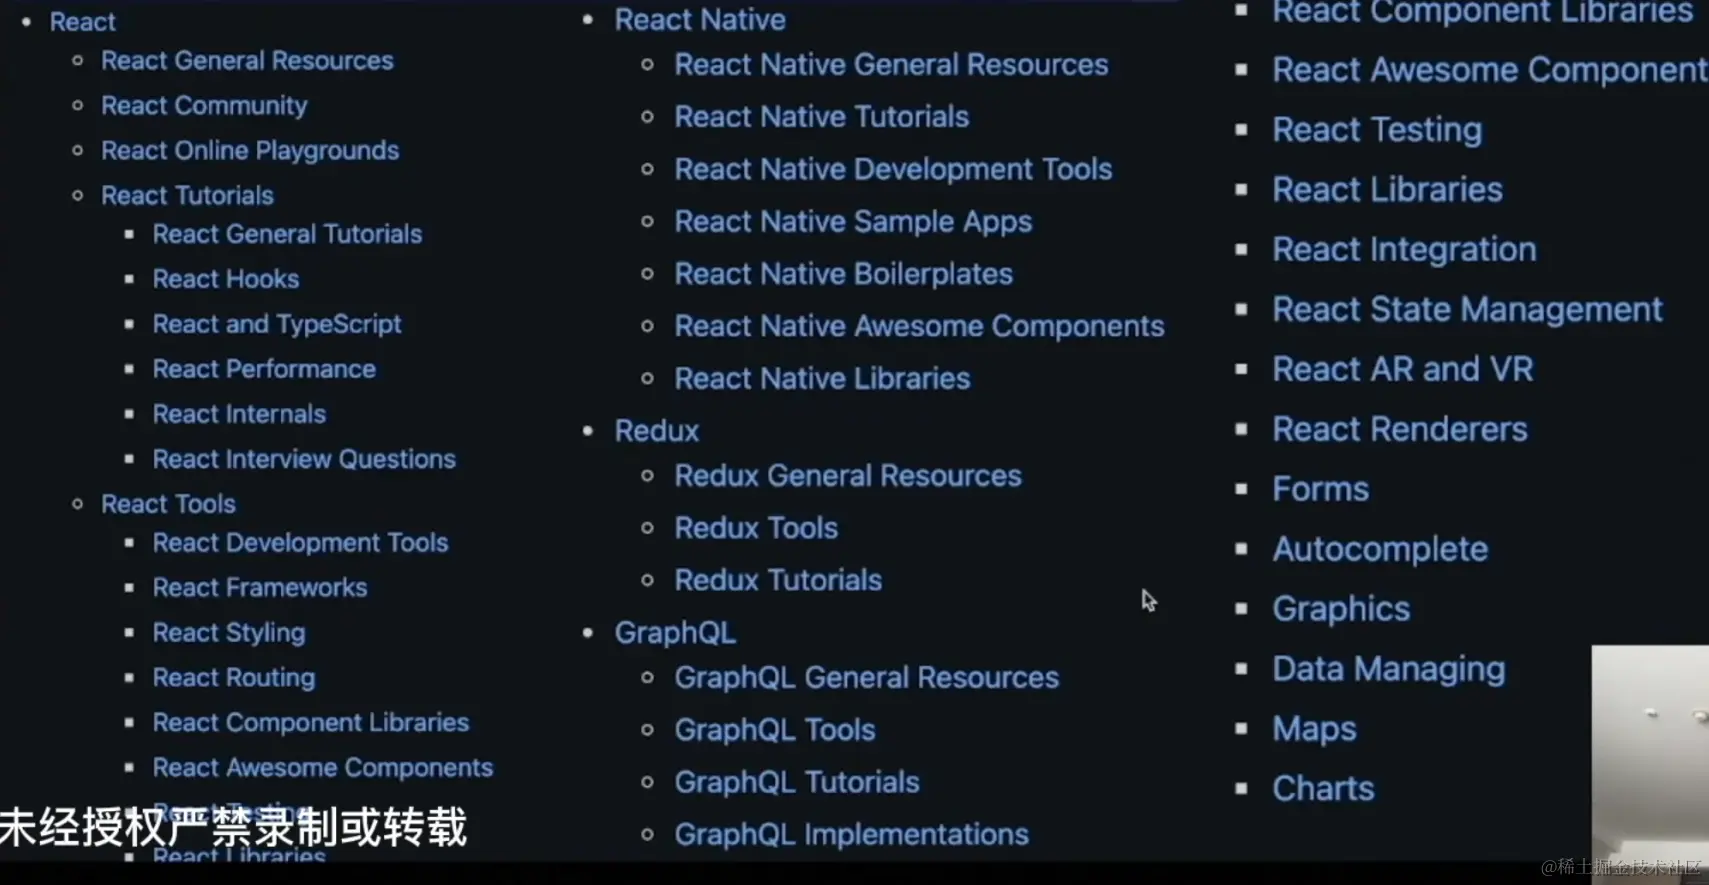Jump to React Tutorials heading link

187,196
